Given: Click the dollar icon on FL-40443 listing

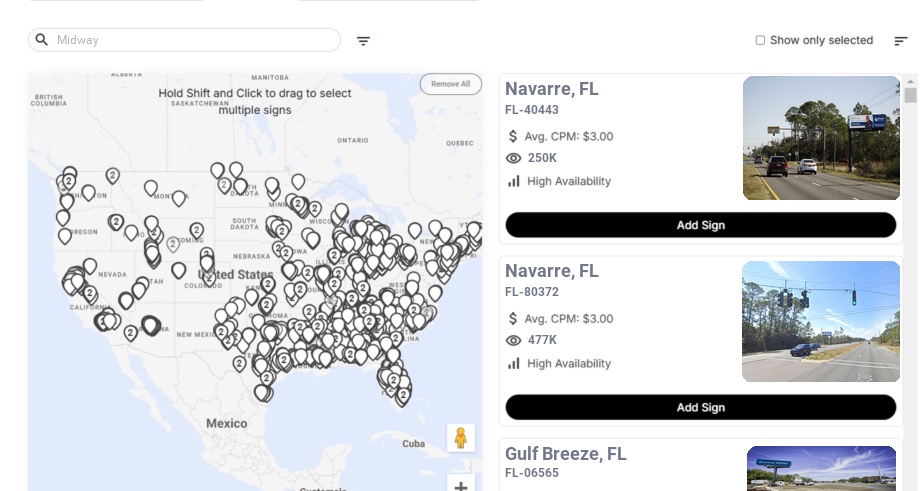Looking at the screenshot, I should [x=514, y=136].
